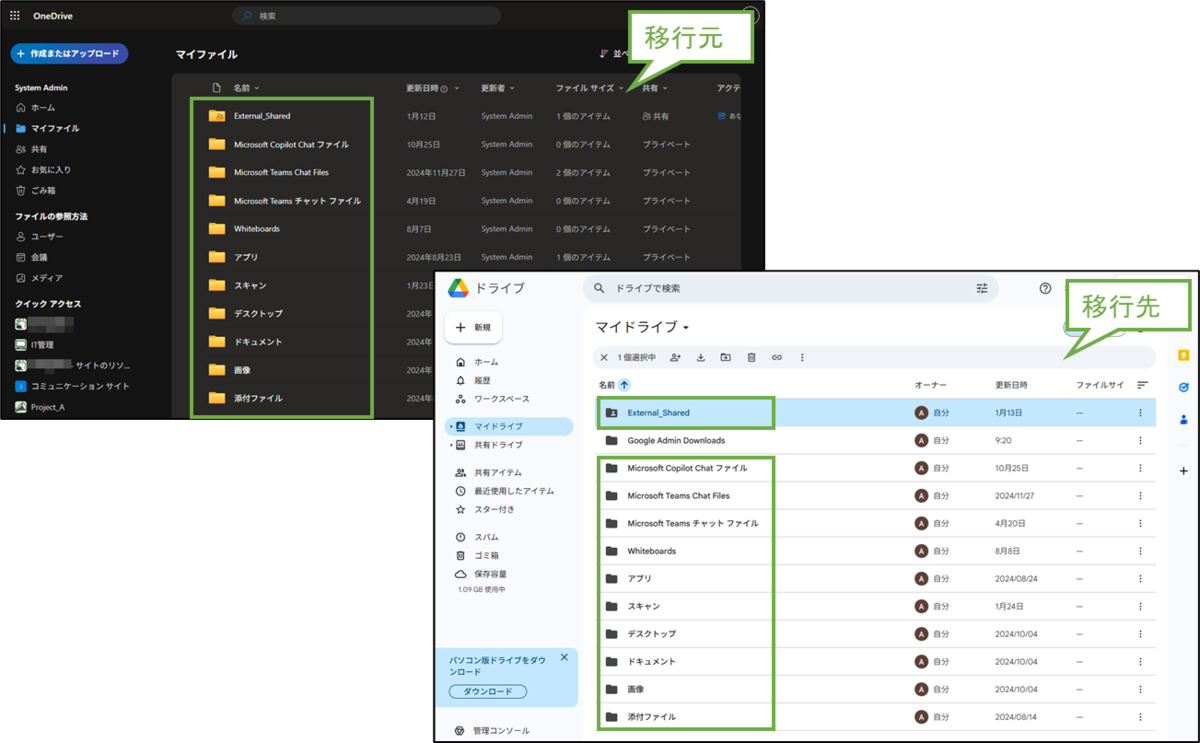Image resolution: width=1200 pixels, height=743 pixels.
Task: Click the Google Drive logo
Action: click(x=458, y=288)
